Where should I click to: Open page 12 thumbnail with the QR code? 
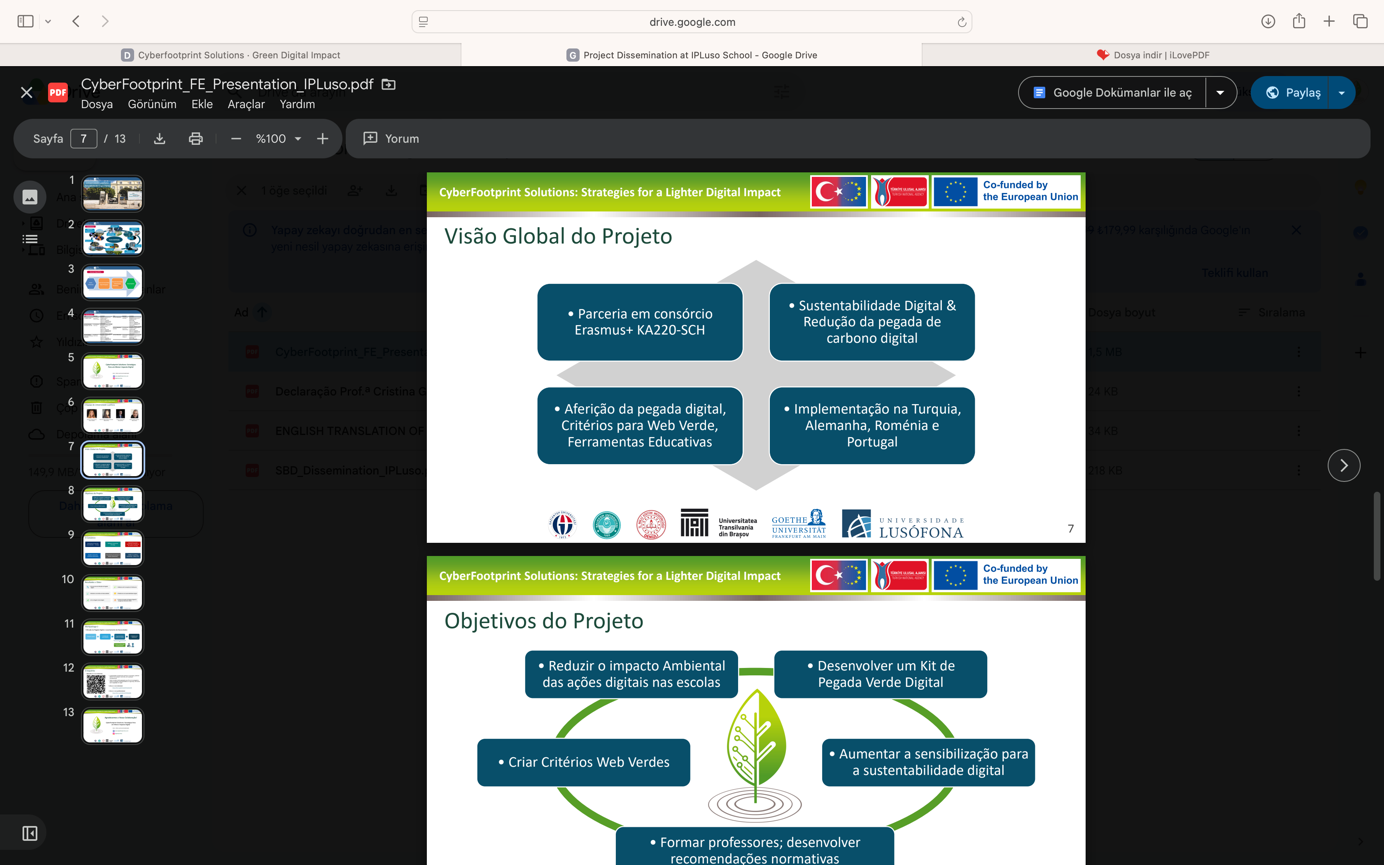[x=113, y=682]
